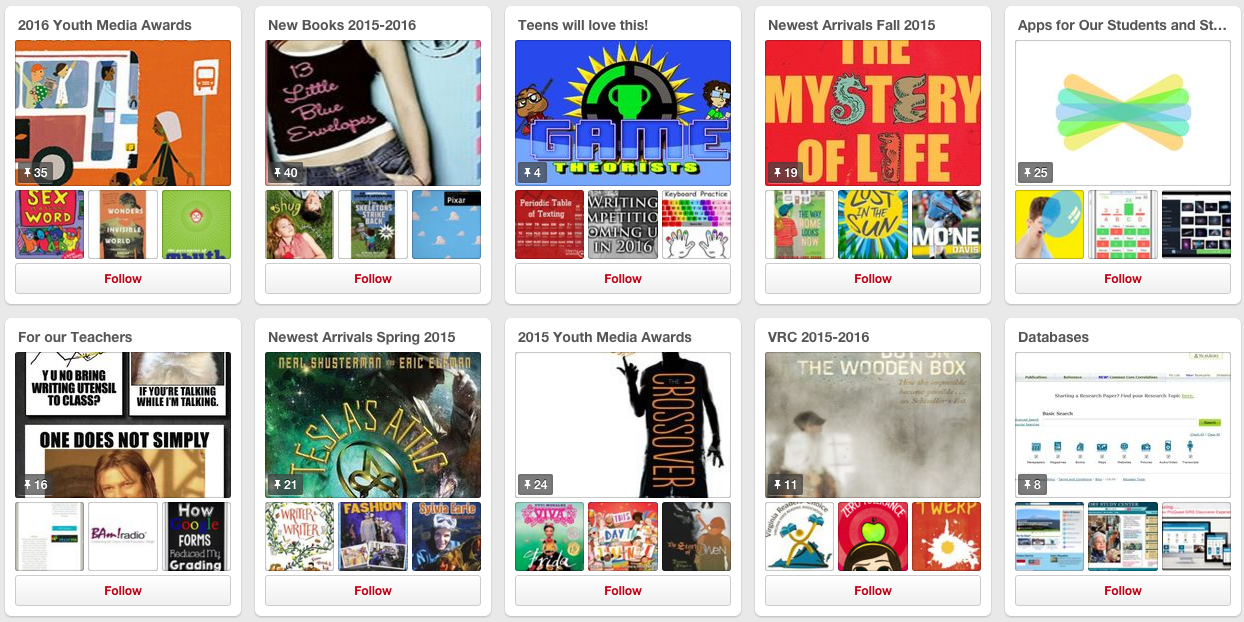Screen dimensions: 1244x622
Task: Follow the Teens will love this board
Action: tap(623, 279)
